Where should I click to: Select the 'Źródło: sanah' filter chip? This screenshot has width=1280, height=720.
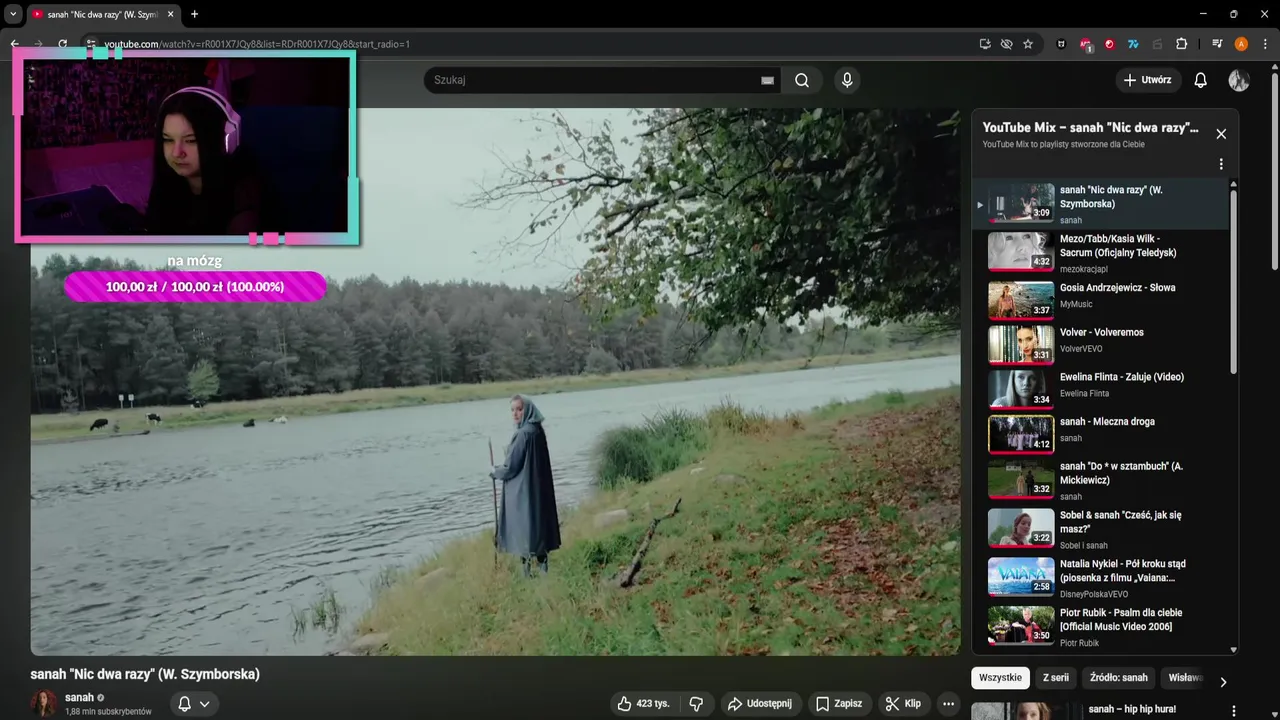[x=1119, y=678]
